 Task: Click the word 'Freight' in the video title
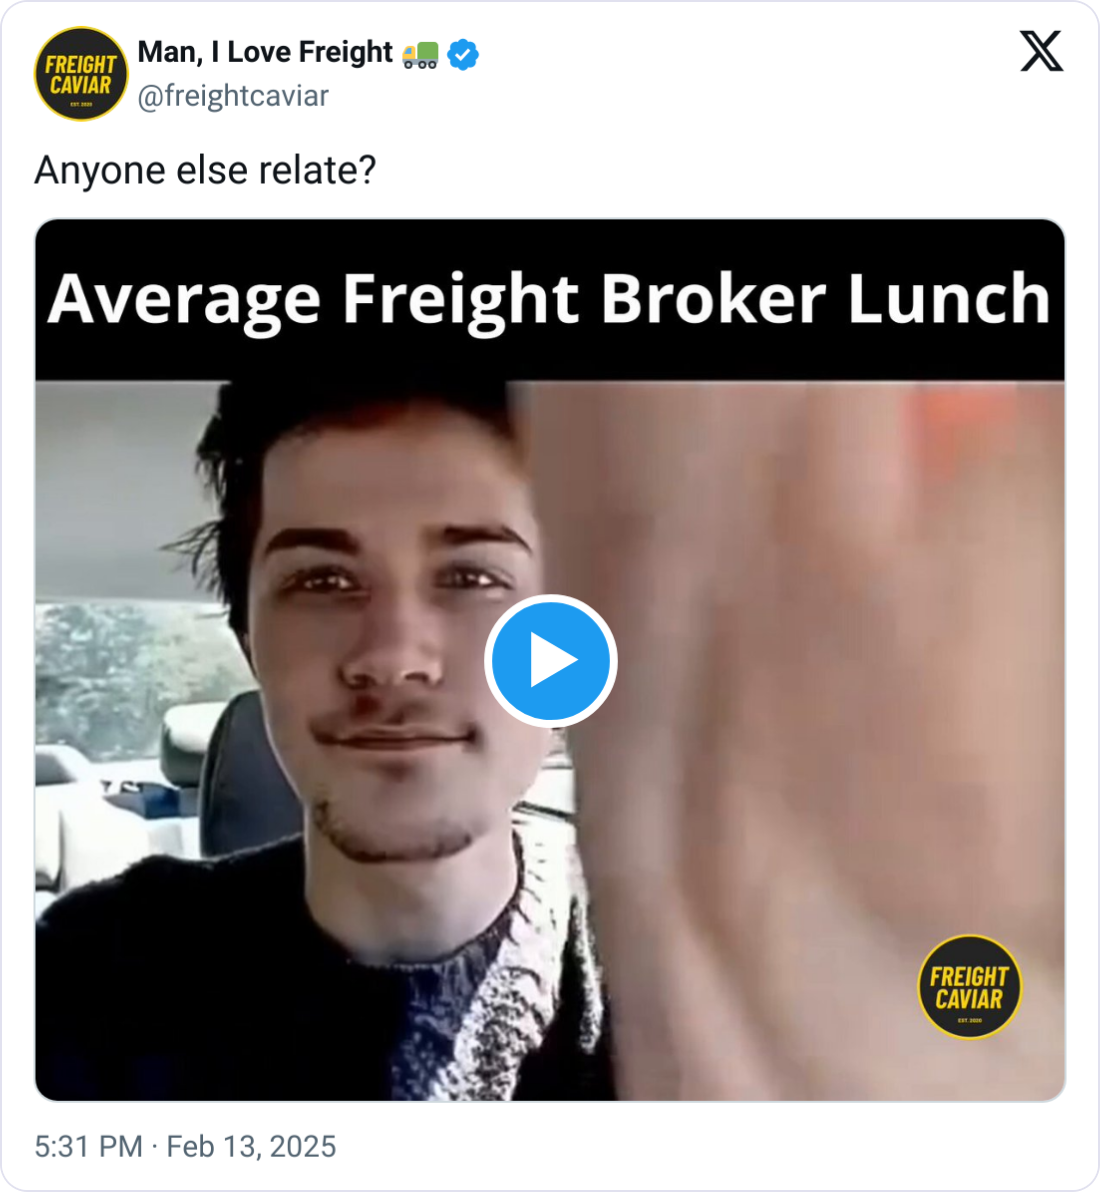(461, 300)
